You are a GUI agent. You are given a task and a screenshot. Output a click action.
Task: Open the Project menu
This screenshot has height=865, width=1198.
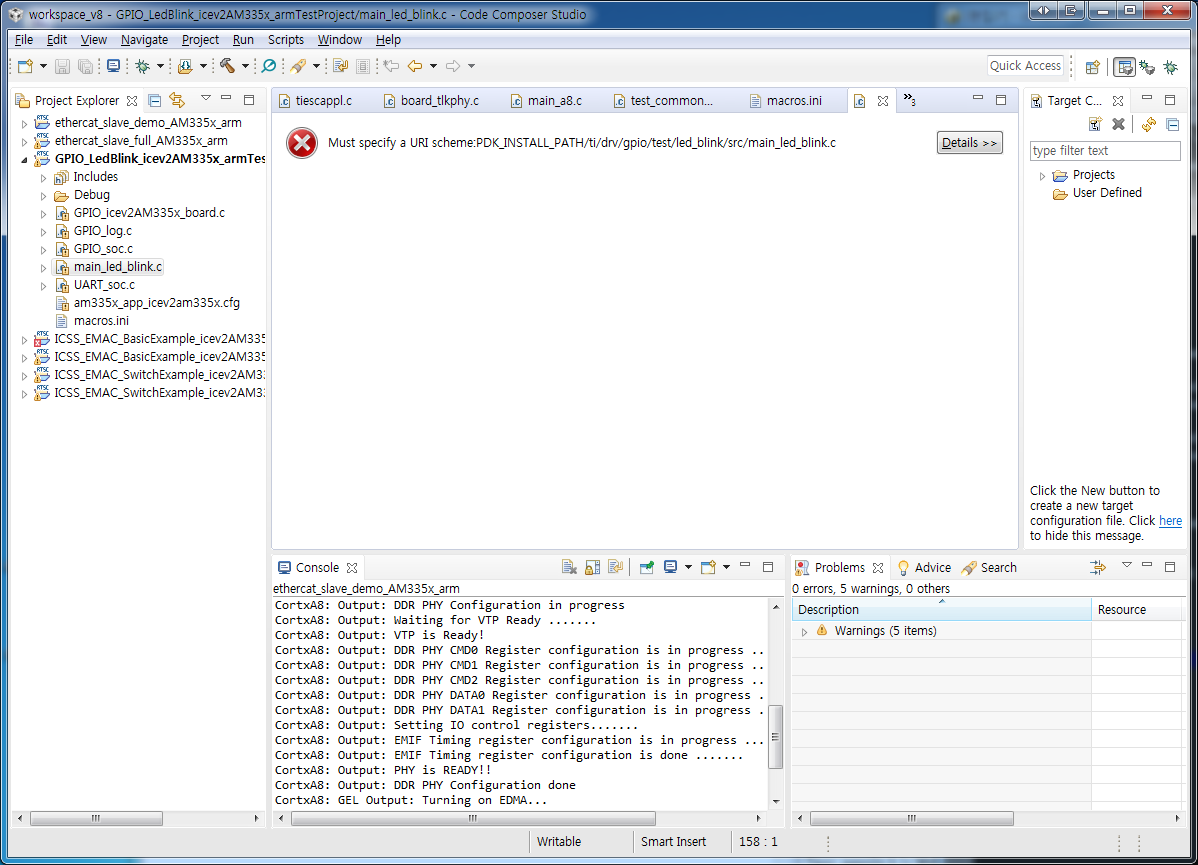[x=200, y=40]
